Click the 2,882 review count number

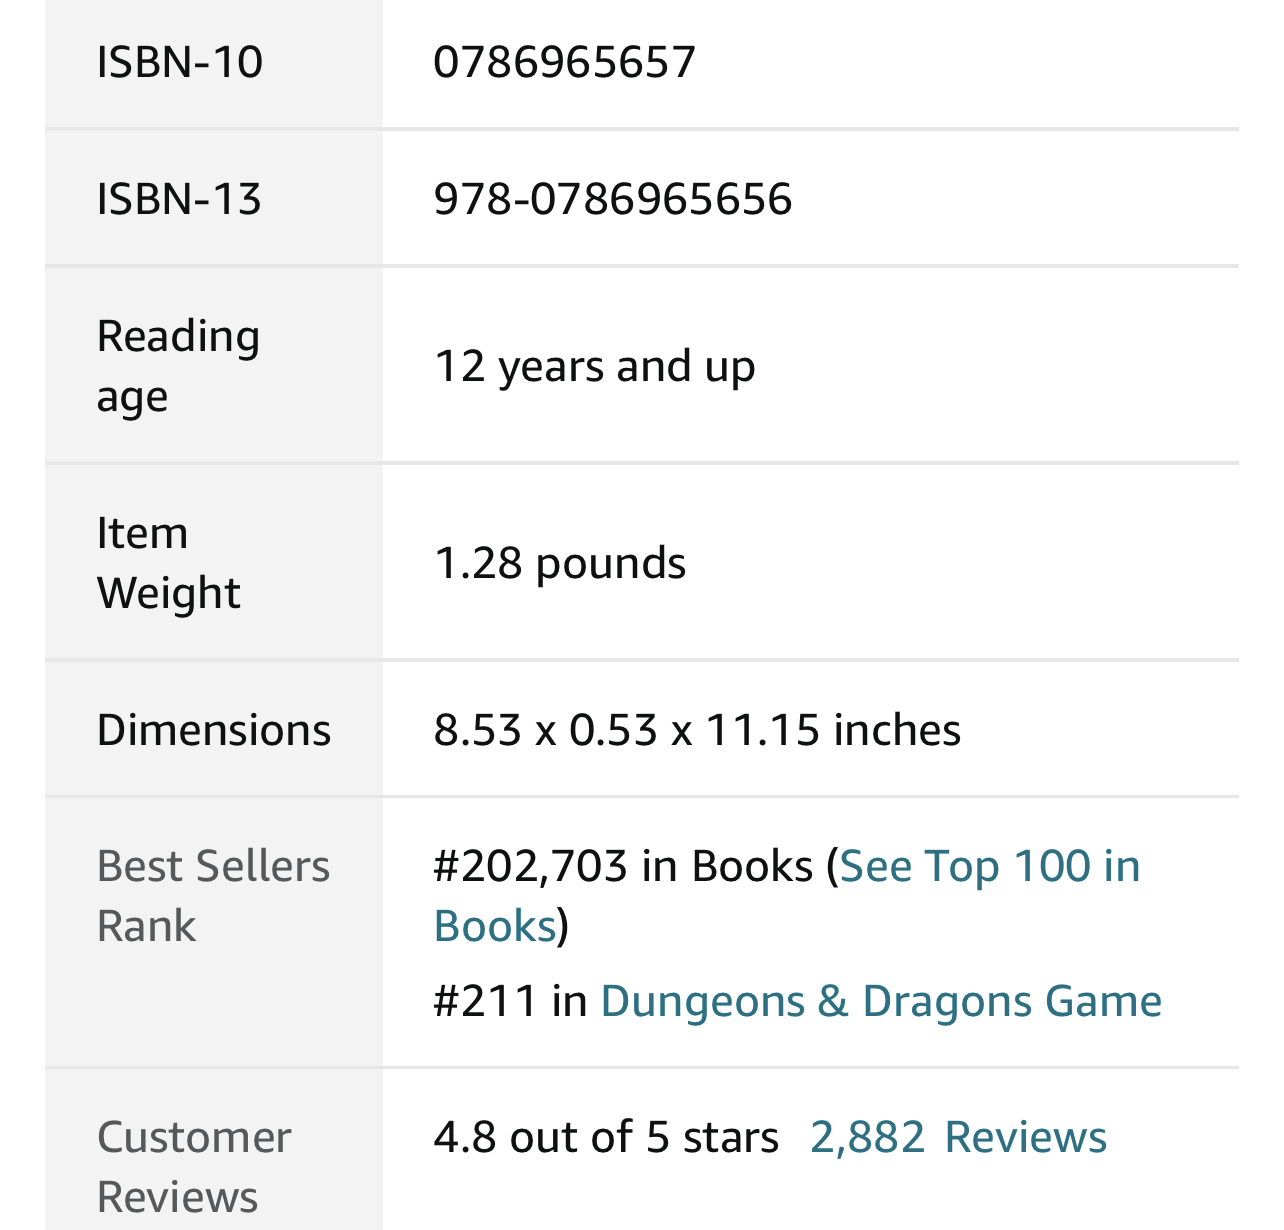(867, 1137)
